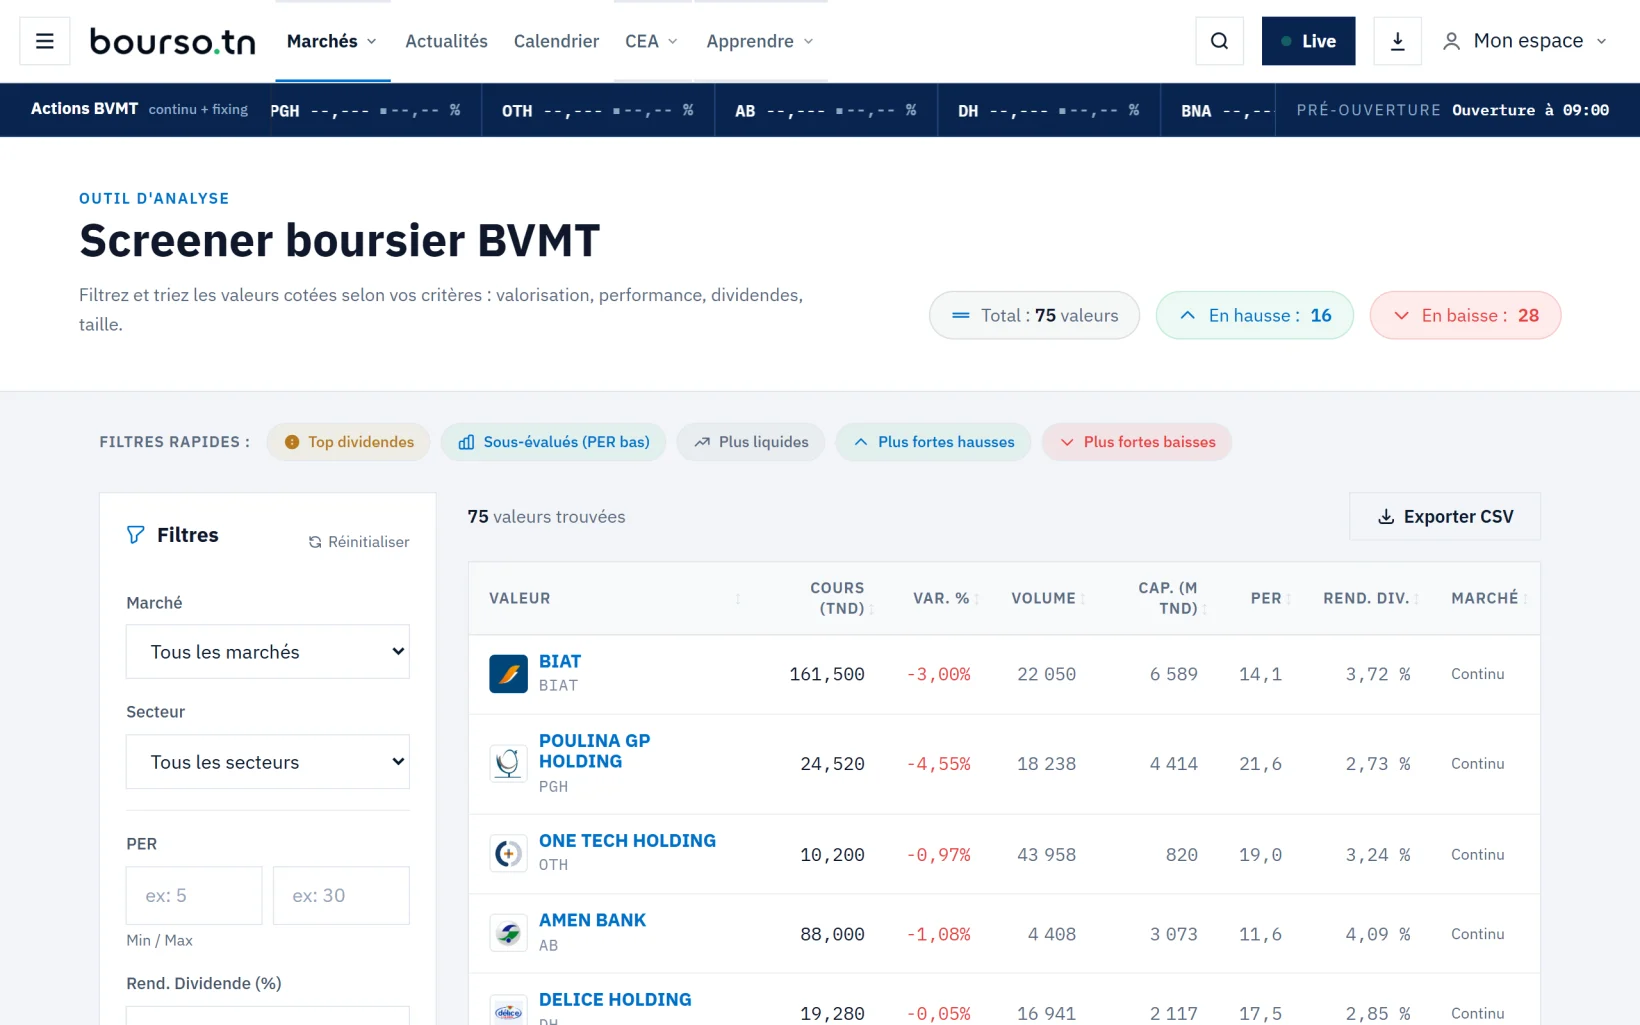The height and width of the screenshot is (1025, 1640).
Task: Click the bourso.tn logo
Action: [172, 41]
